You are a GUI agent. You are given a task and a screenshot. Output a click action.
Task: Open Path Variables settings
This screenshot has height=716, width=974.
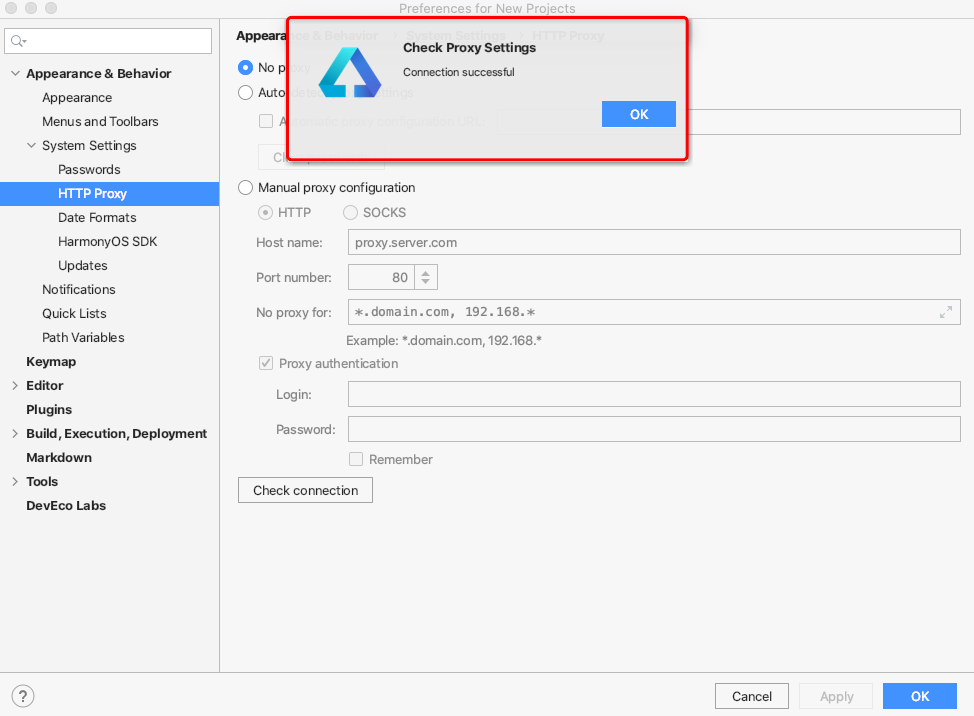[83, 337]
